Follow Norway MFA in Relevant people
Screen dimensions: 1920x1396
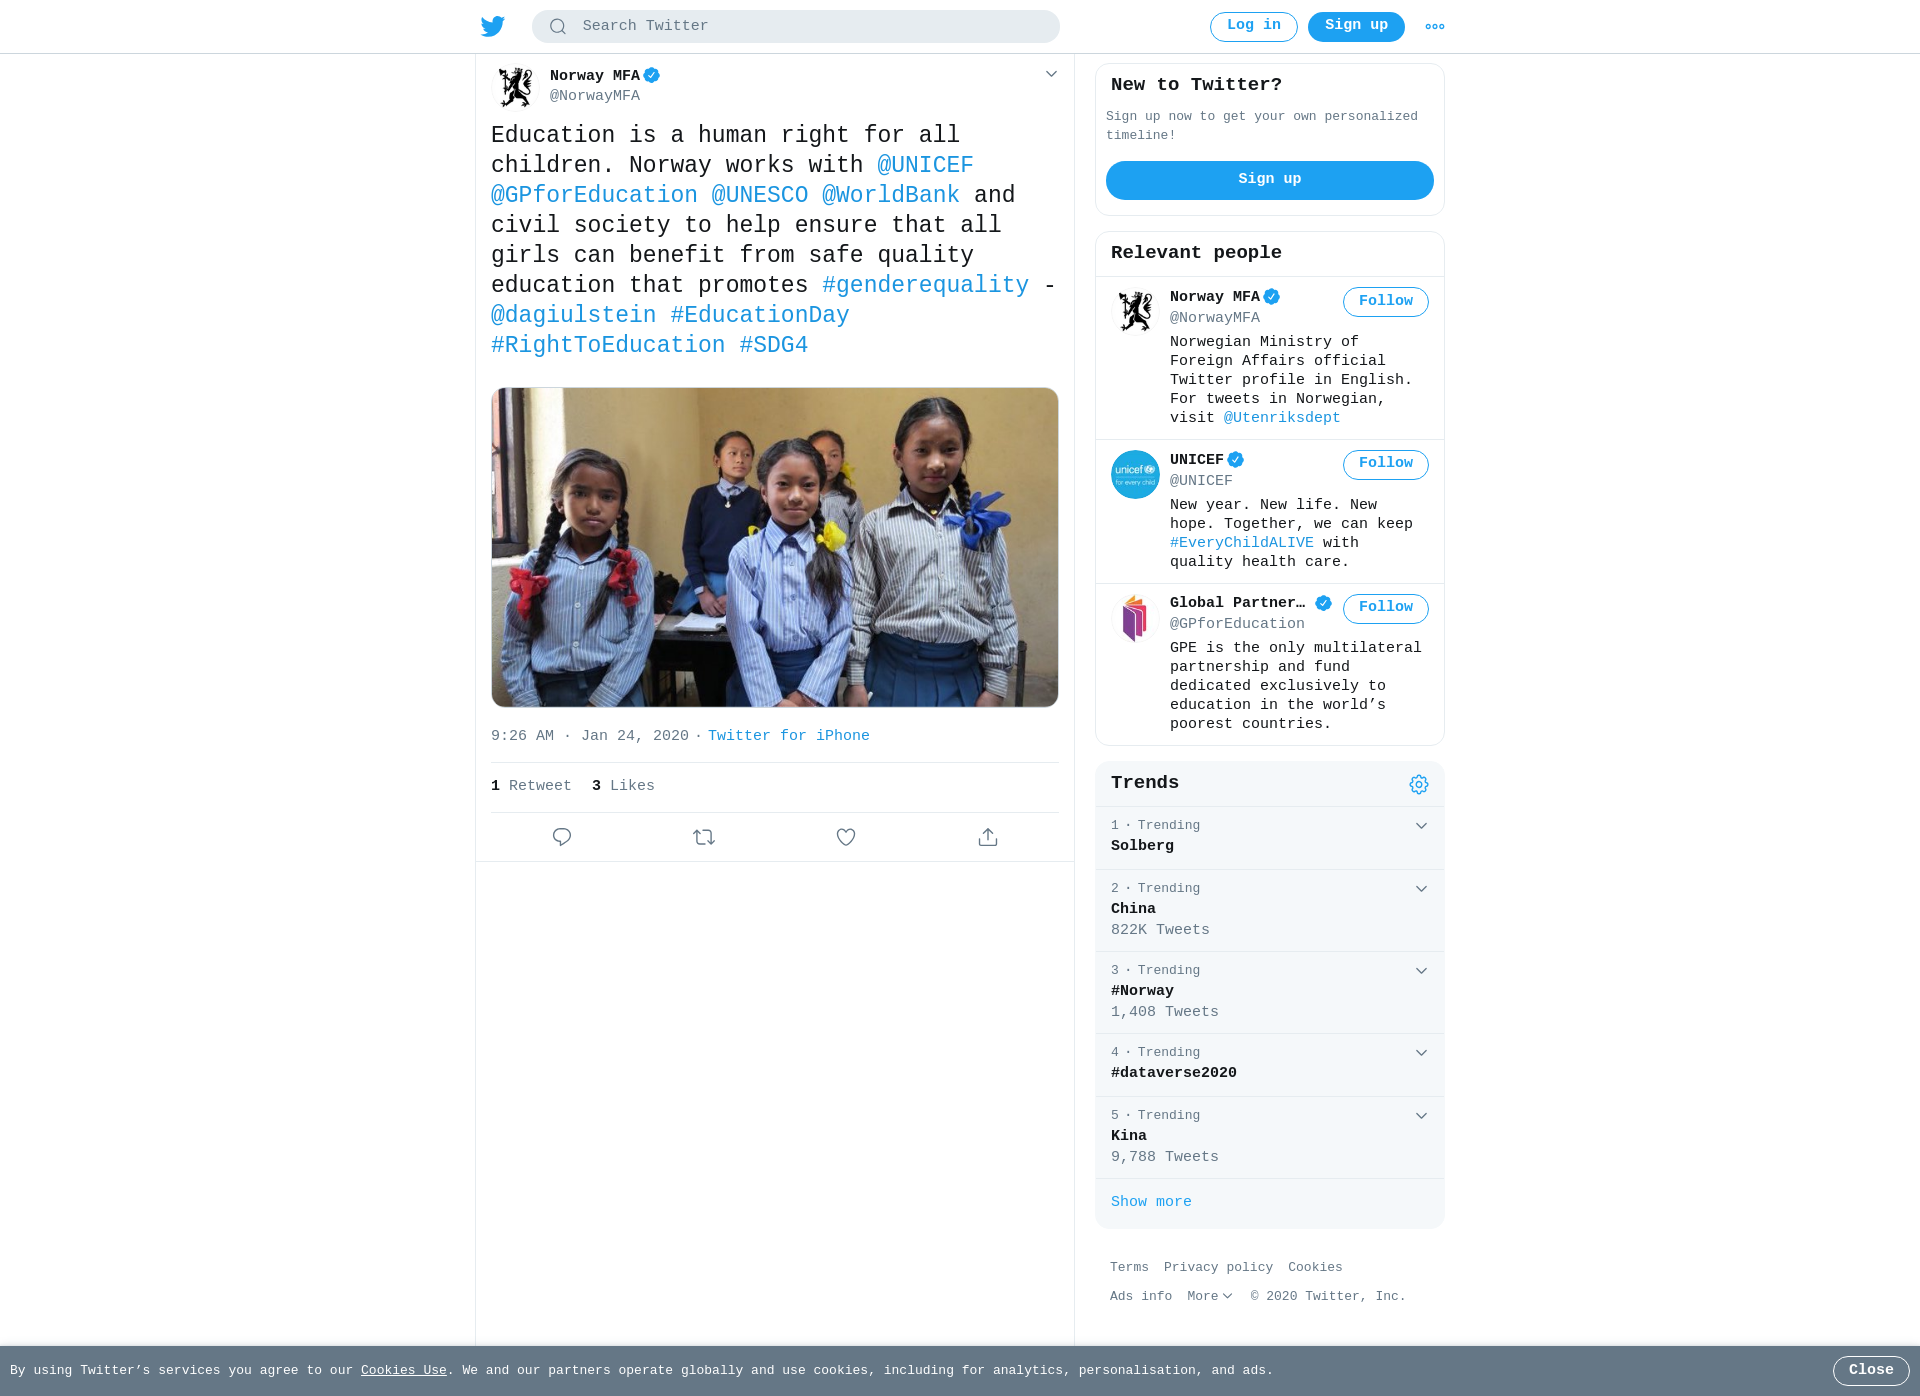(1386, 302)
